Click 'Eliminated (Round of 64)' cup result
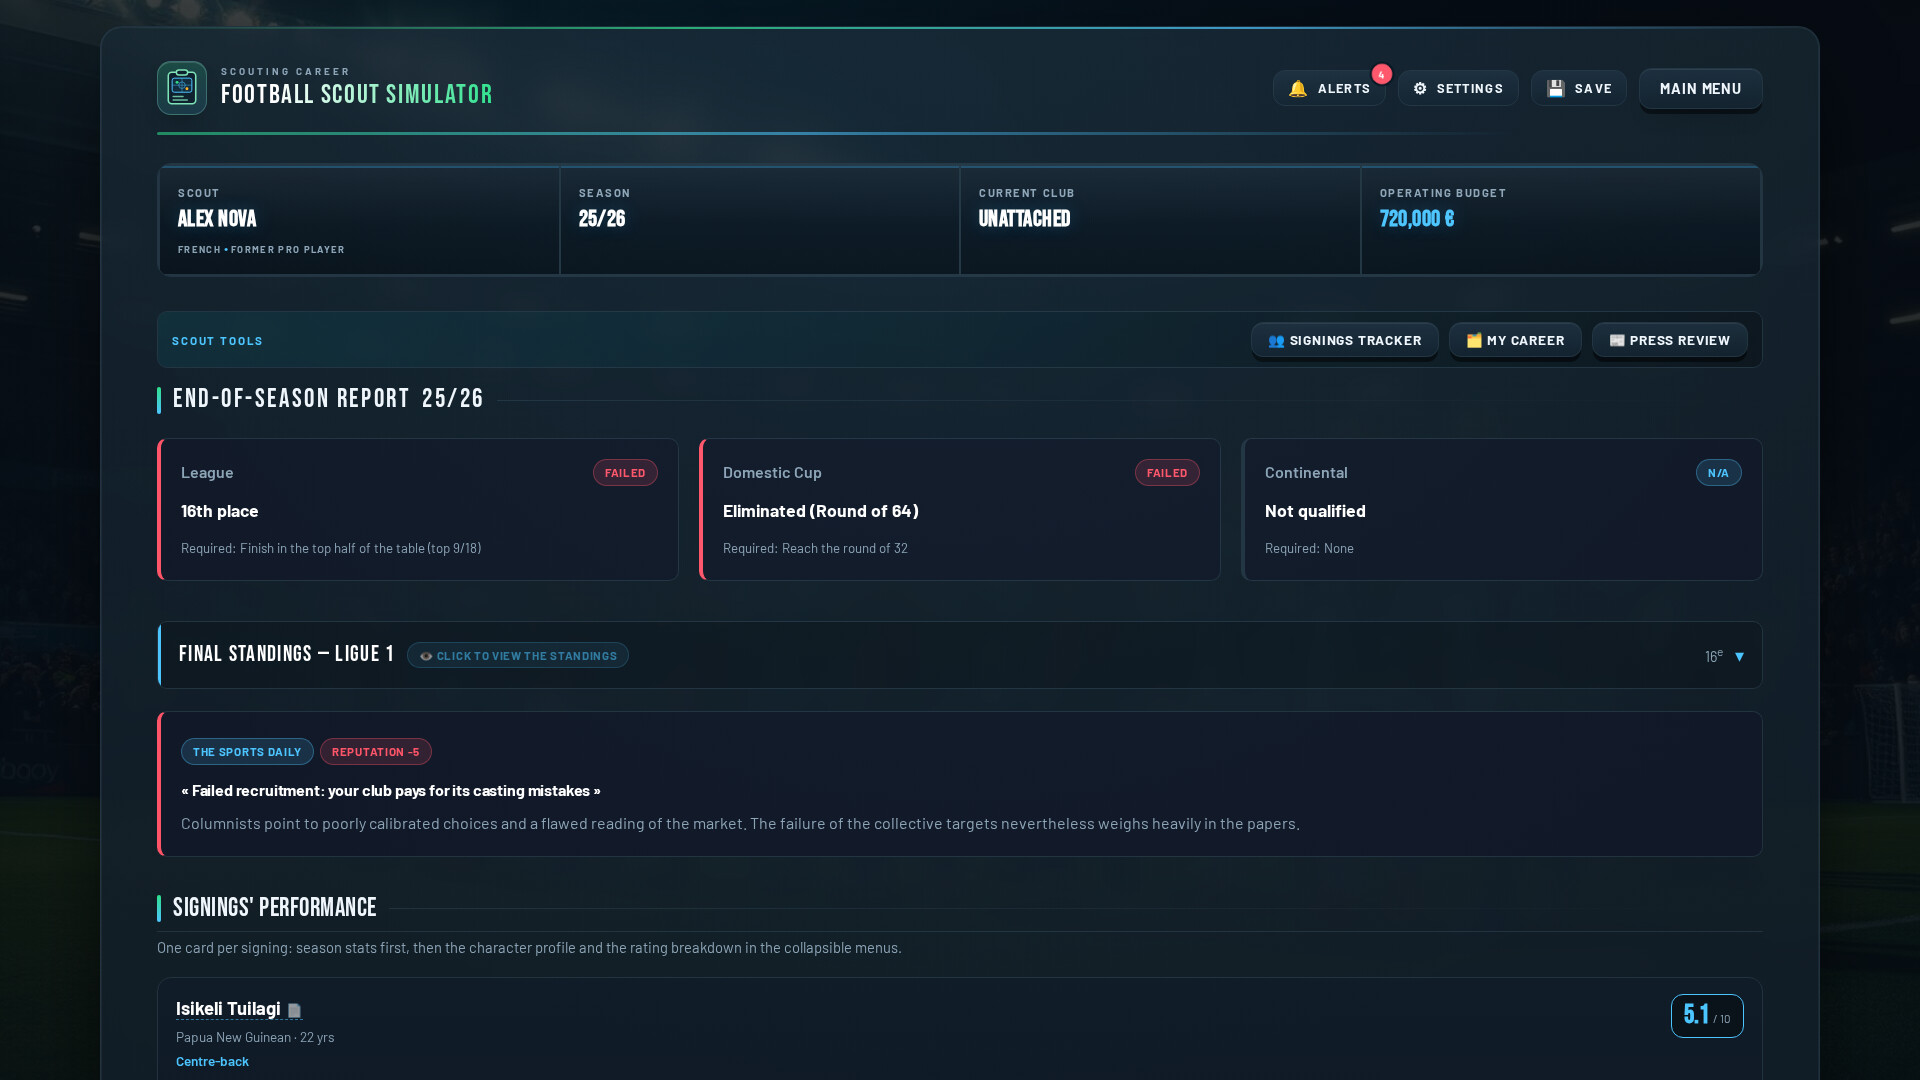 coord(821,511)
